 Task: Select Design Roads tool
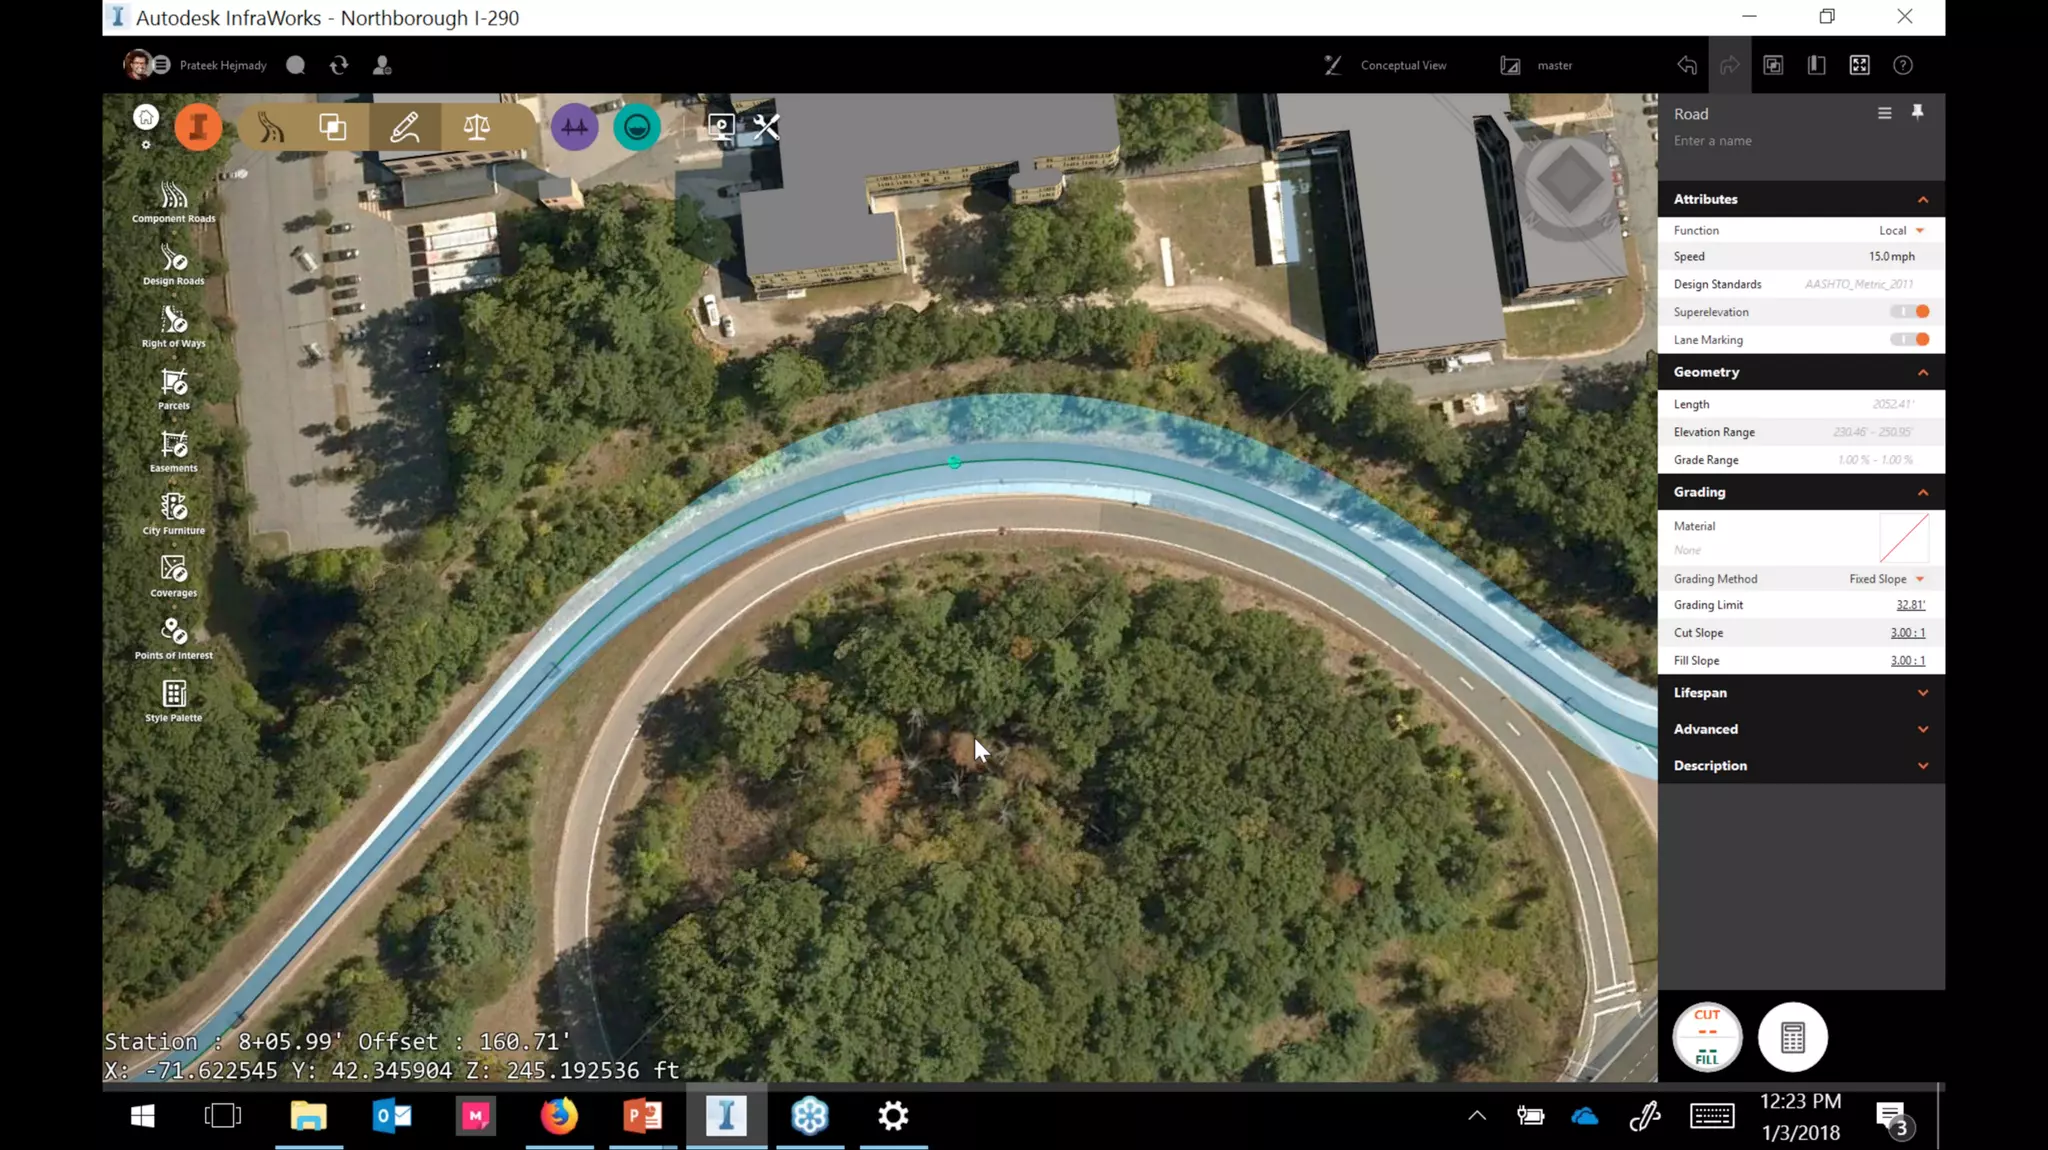(x=174, y=266)
